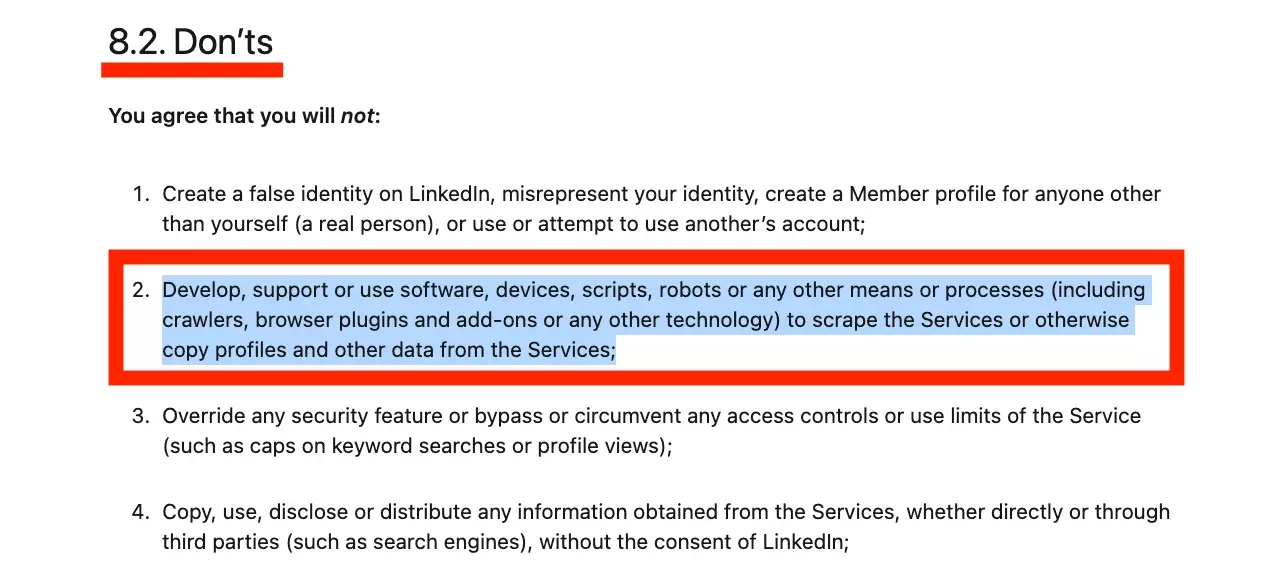
Task: Click list number 1
Action: [141, 194]
